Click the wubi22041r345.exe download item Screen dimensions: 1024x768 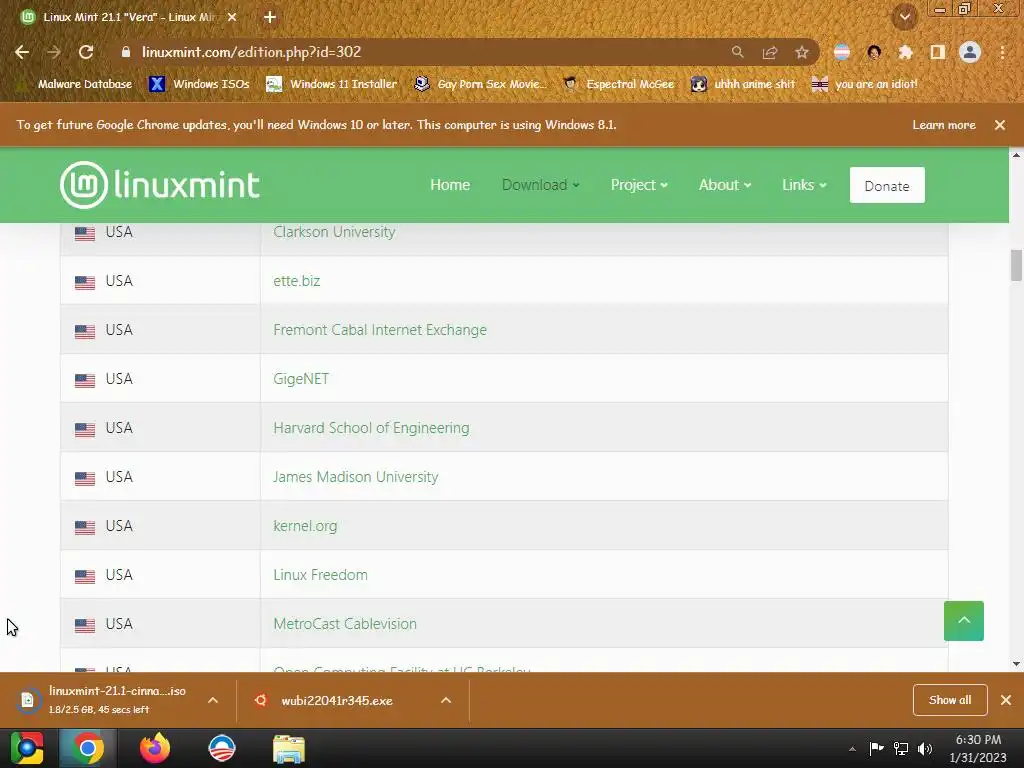(325, 700)
